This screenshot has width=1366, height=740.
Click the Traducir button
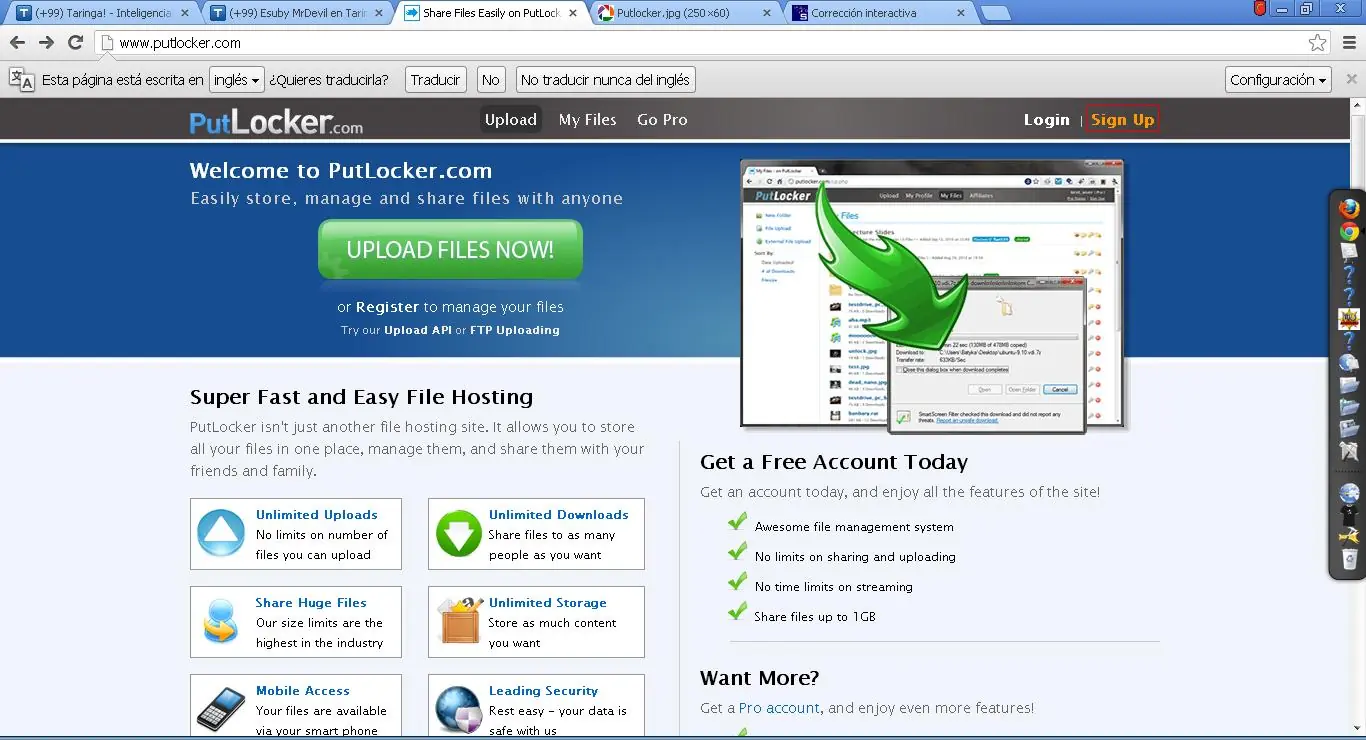point(436,80)
